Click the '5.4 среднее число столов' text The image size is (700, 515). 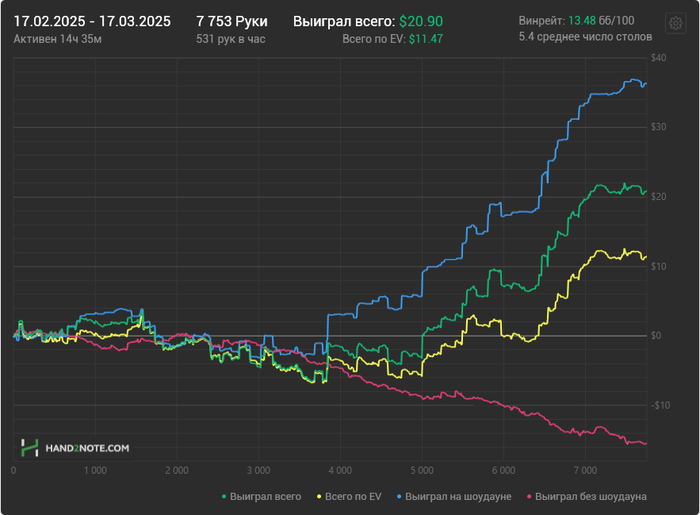pyautogui.click(x=585, y=37)
